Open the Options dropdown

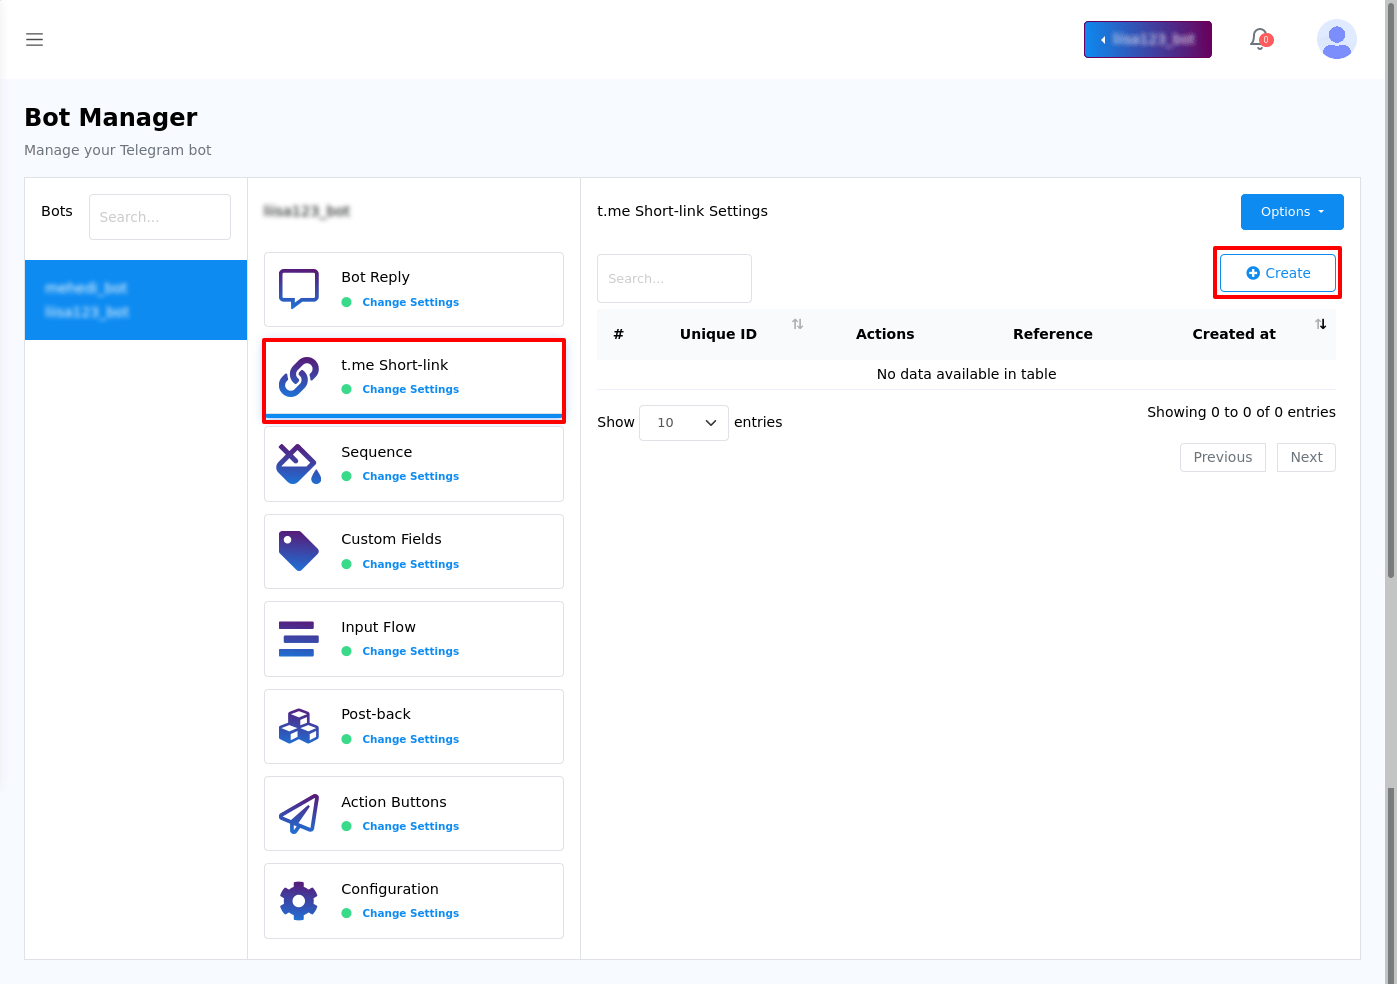click(x=1292, y=211)
